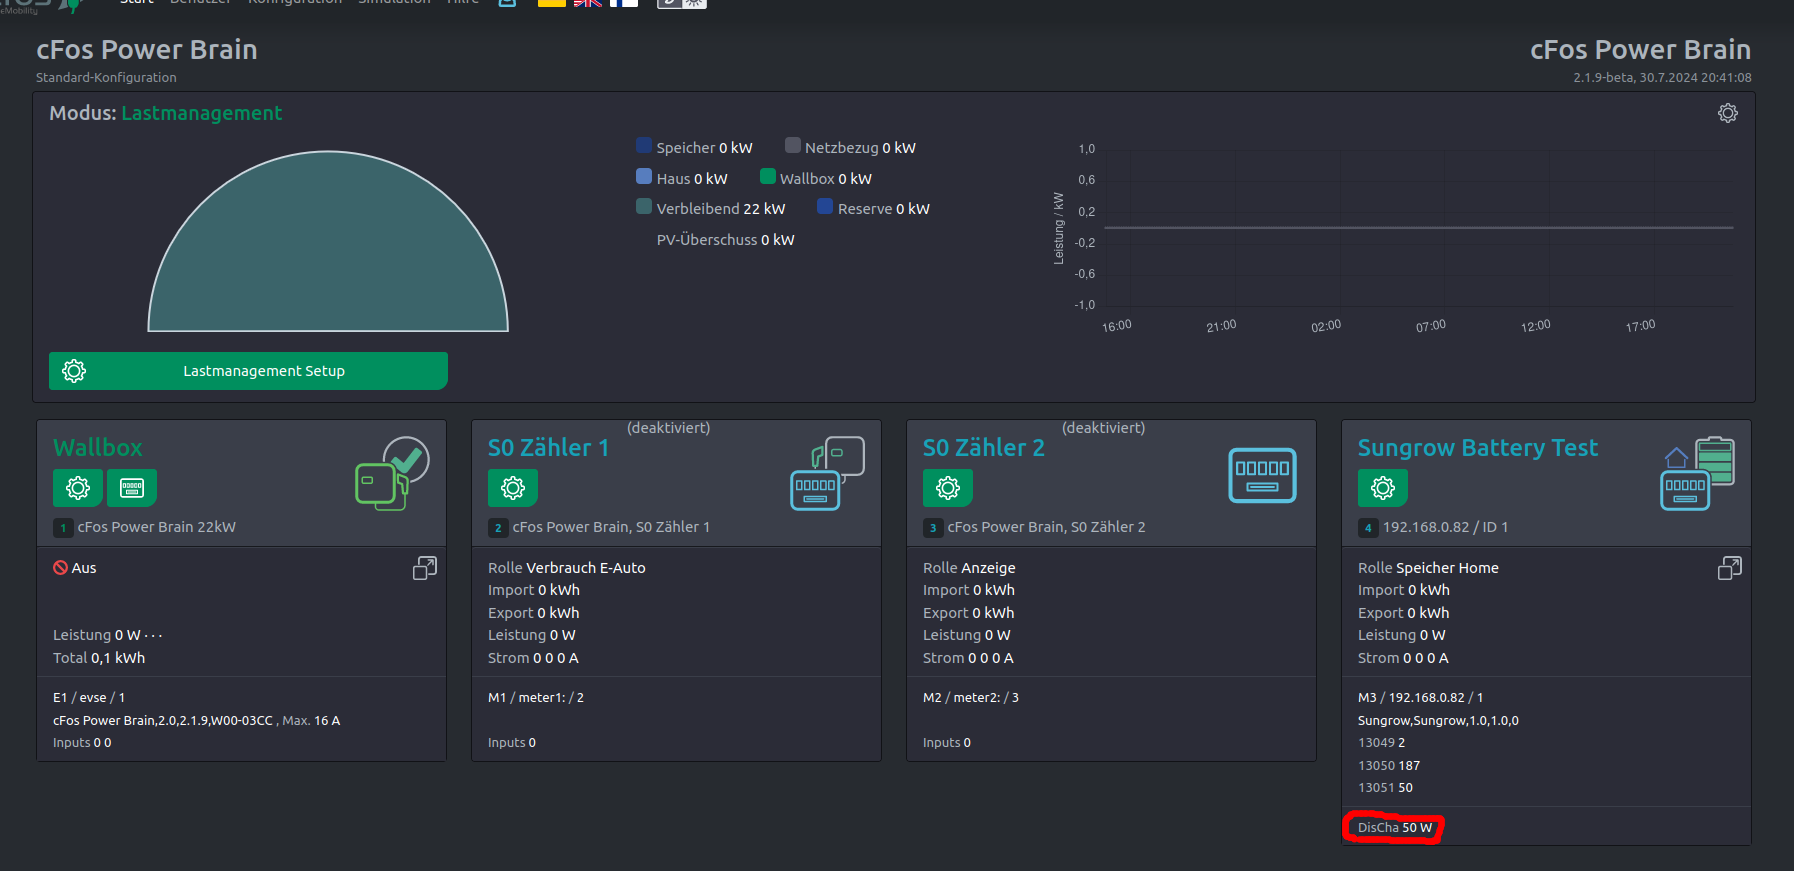
Task: Click the 'Standard-Konfiguration' subtitle
Action: click(106, 78)
